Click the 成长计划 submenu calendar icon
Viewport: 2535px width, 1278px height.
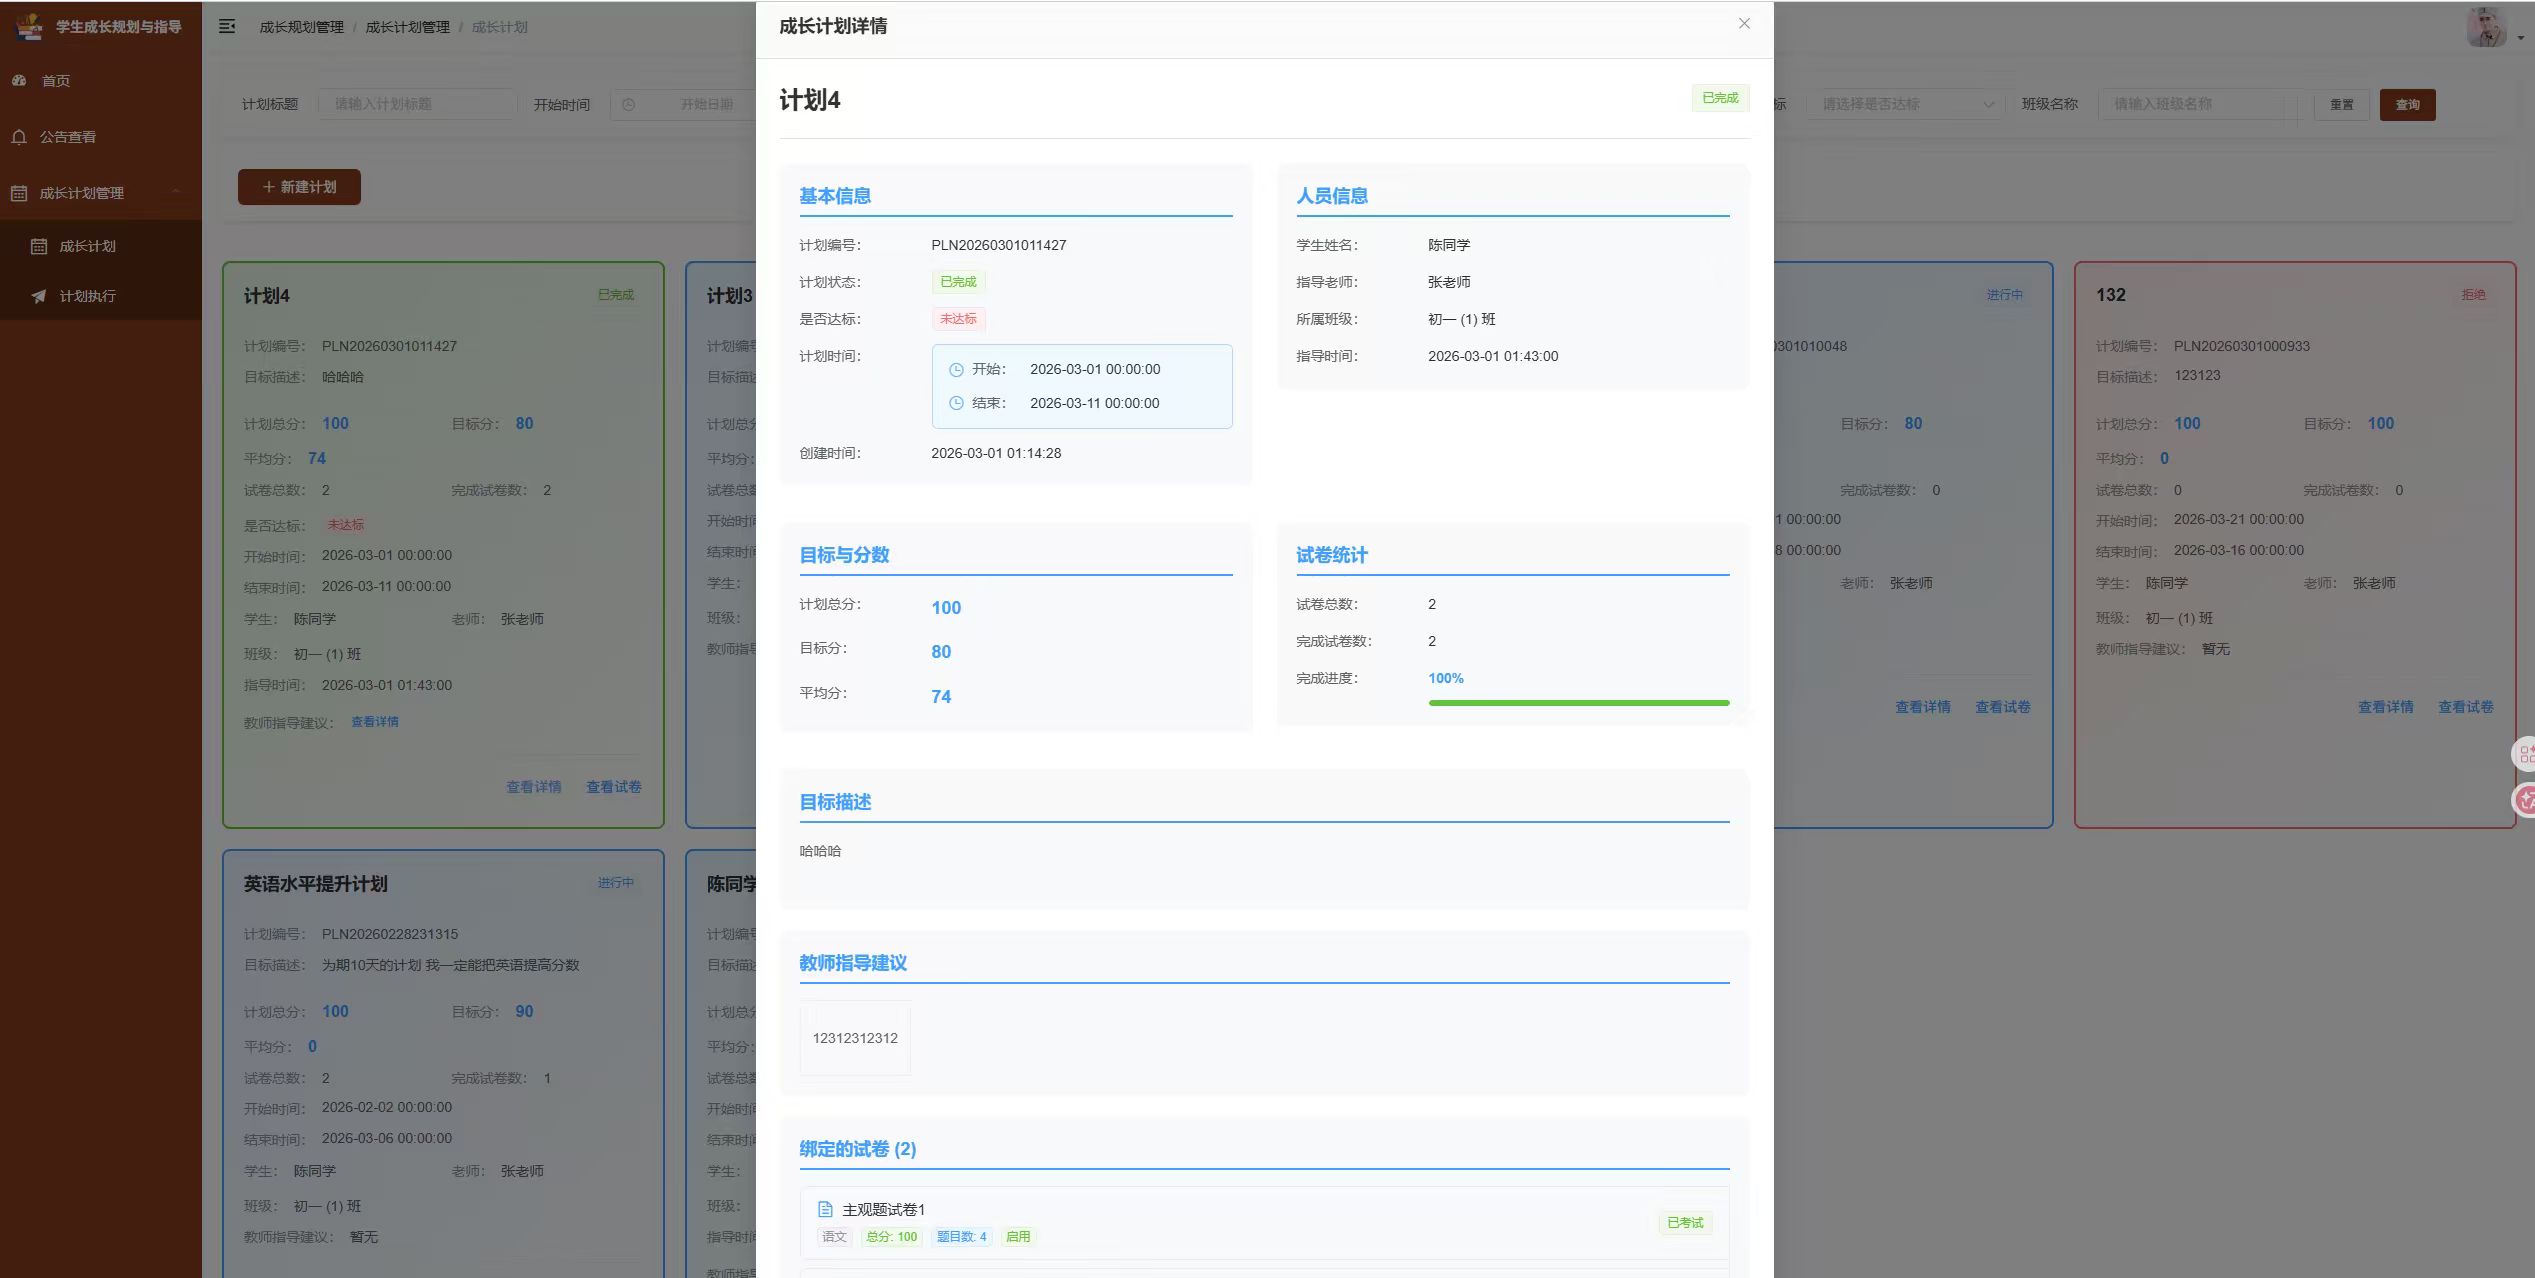click(39, 246)
